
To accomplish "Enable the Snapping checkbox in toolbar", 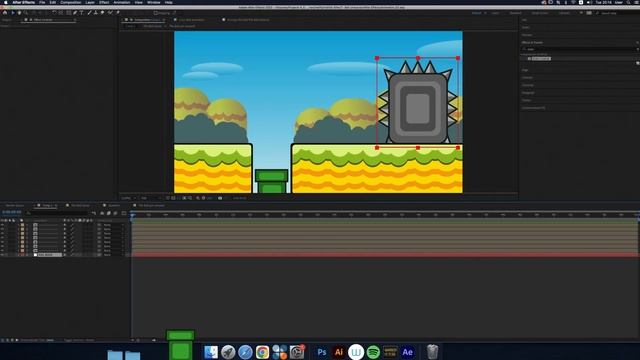I will click(x=156, y=13).
